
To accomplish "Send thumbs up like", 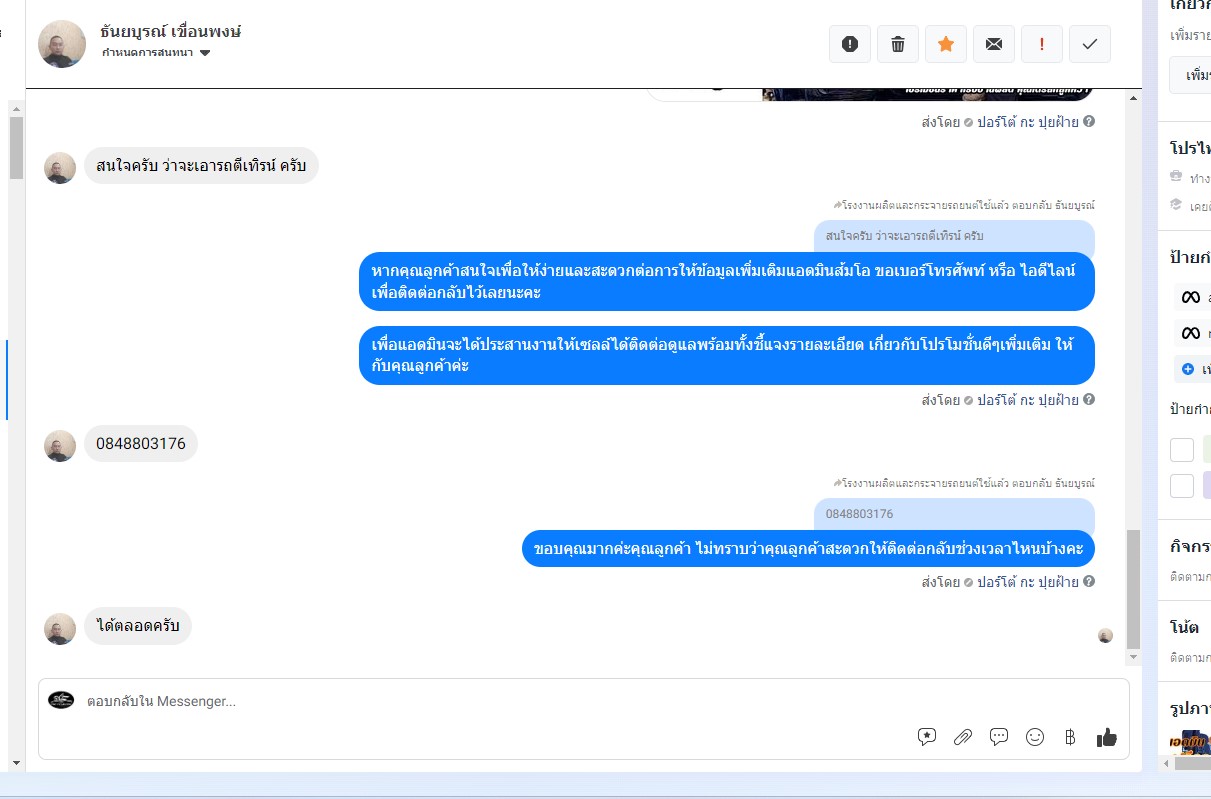I will [1106, 737].
